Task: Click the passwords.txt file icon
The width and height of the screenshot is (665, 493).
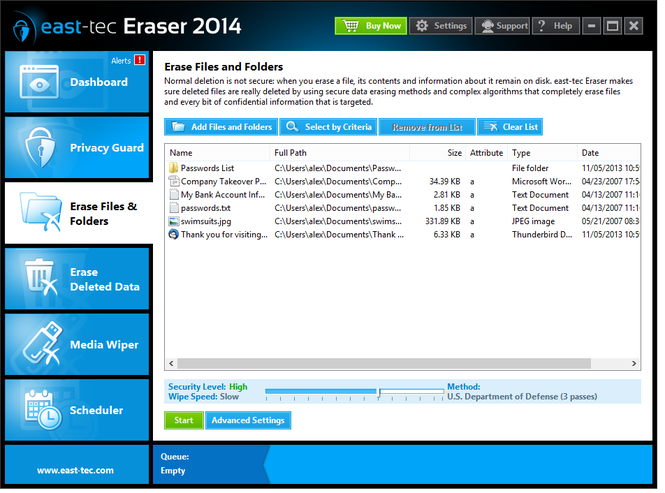Action: 174,208
